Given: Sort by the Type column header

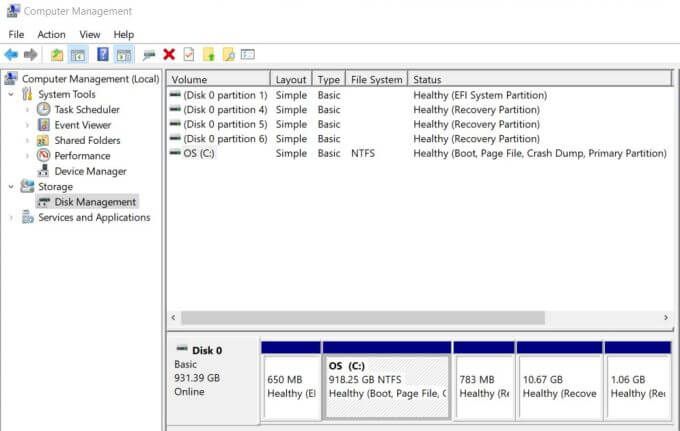Looking at the screenshot, I should tap(328, 79).
